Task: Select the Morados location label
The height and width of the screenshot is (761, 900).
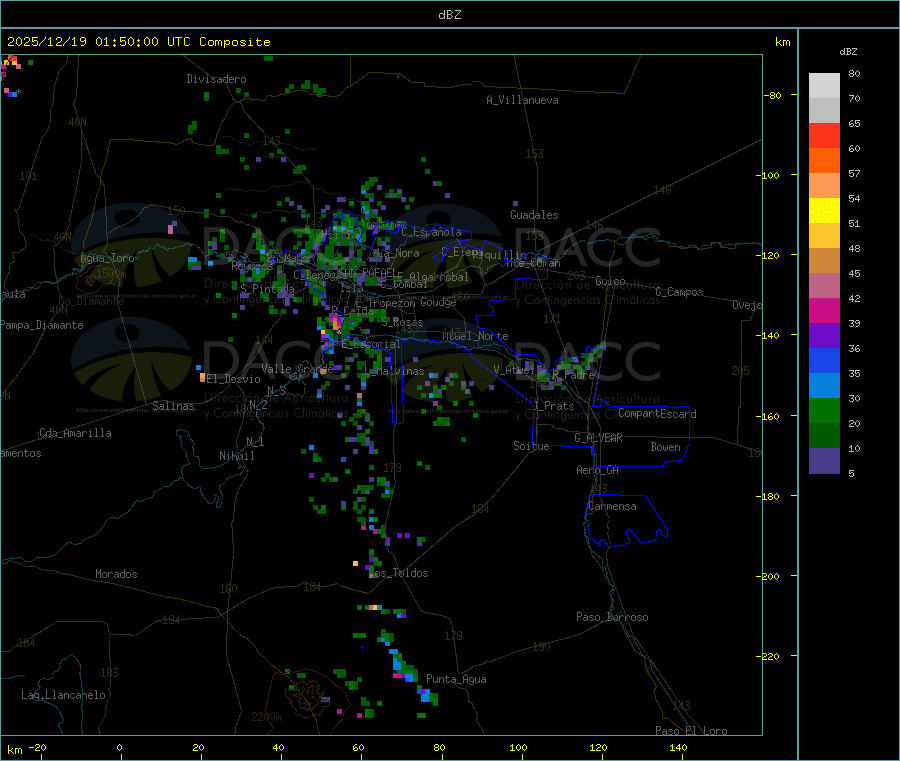Action: pyautogui.click(x=116, y=574)
